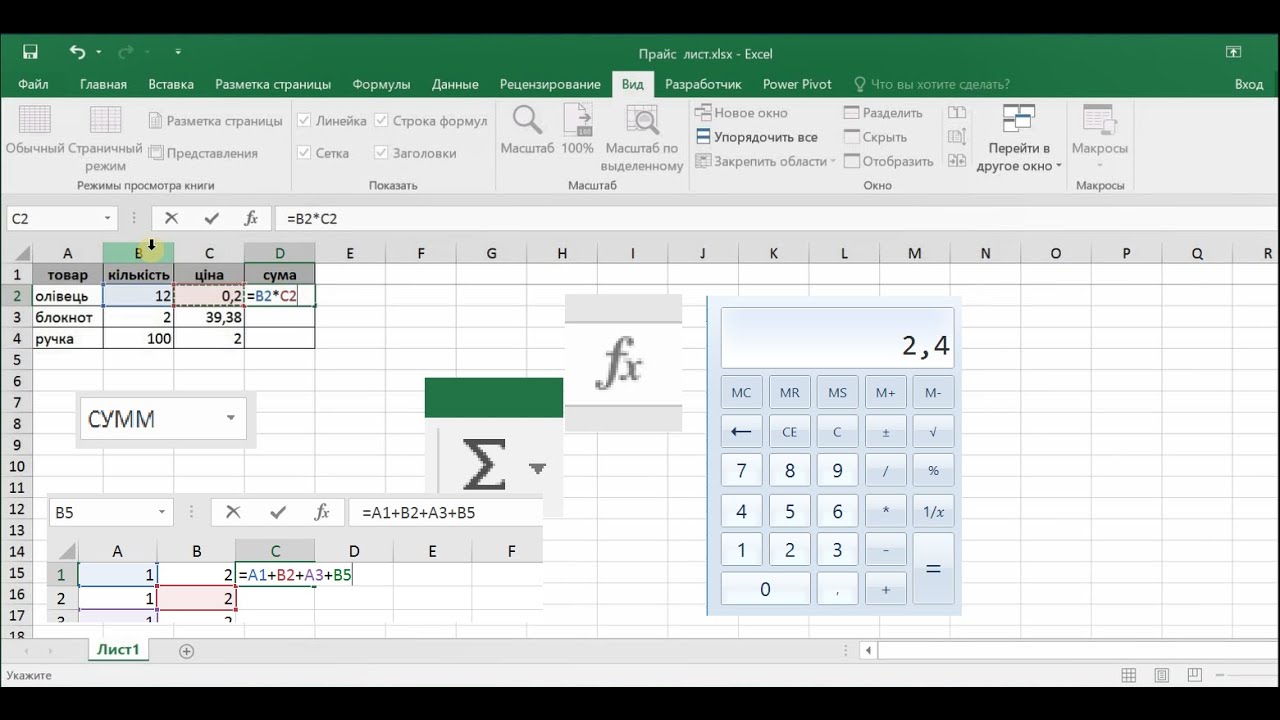1280x720 pixels.
Task: Click the square root button on the calculator
Action: point(933,432)
